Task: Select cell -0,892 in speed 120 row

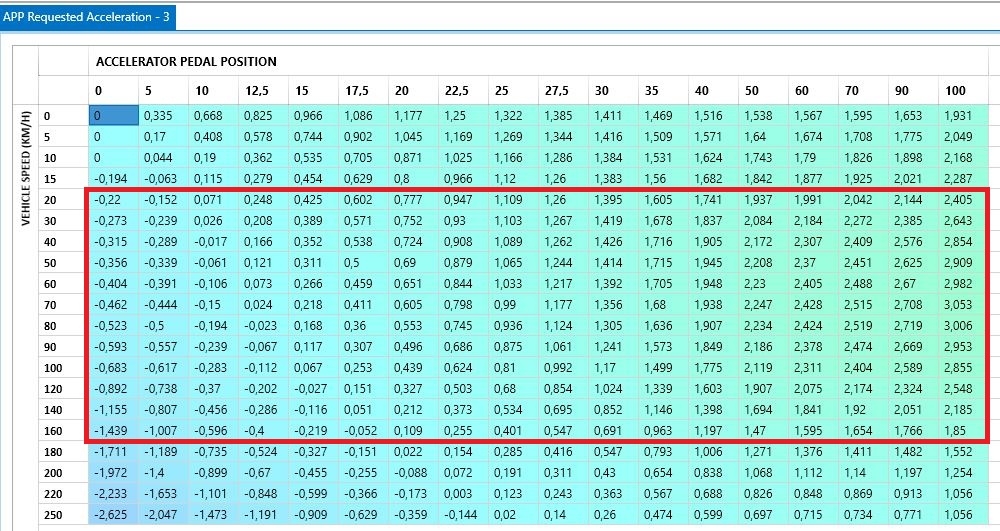Action: [114, 389]
